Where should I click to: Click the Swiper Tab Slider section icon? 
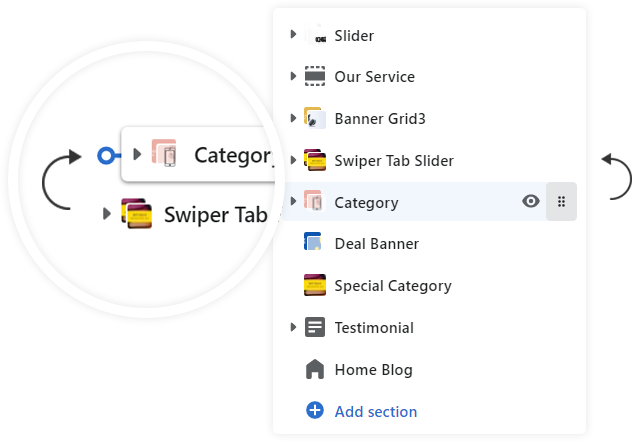315,160
